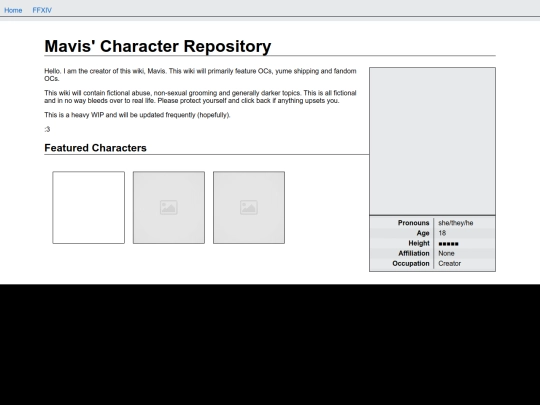Click the affiliation value None

tap(446, 253)
